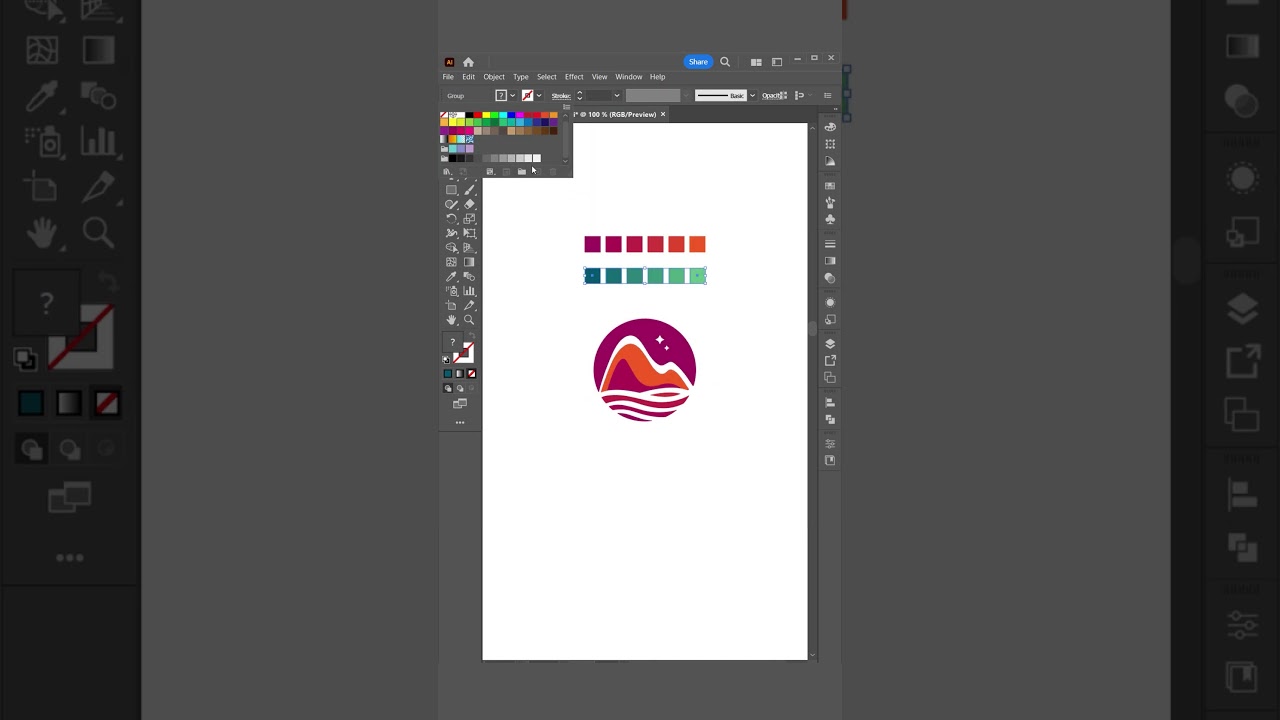The height and width of the screenshot is (720, 1280).
Task: Open the Transparency panel icon
Action: [x=830, y=279]
